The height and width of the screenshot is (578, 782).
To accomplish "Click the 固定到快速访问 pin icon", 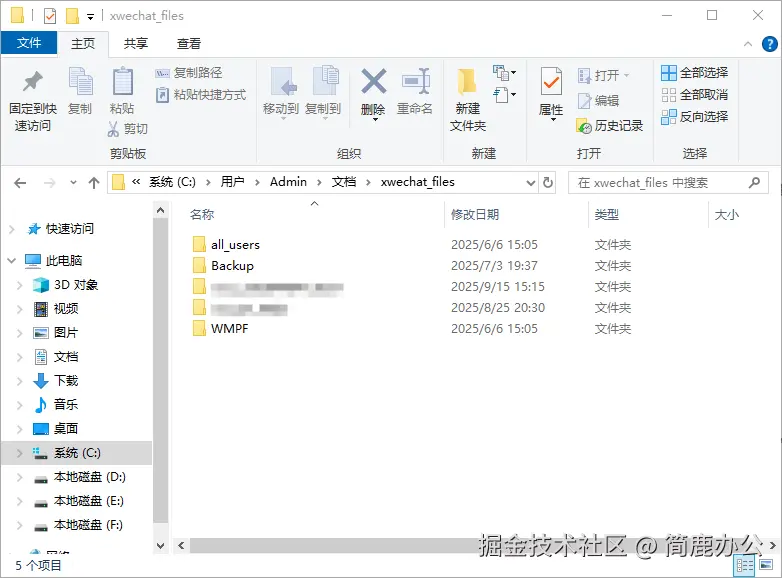I will tap(33, 82).
